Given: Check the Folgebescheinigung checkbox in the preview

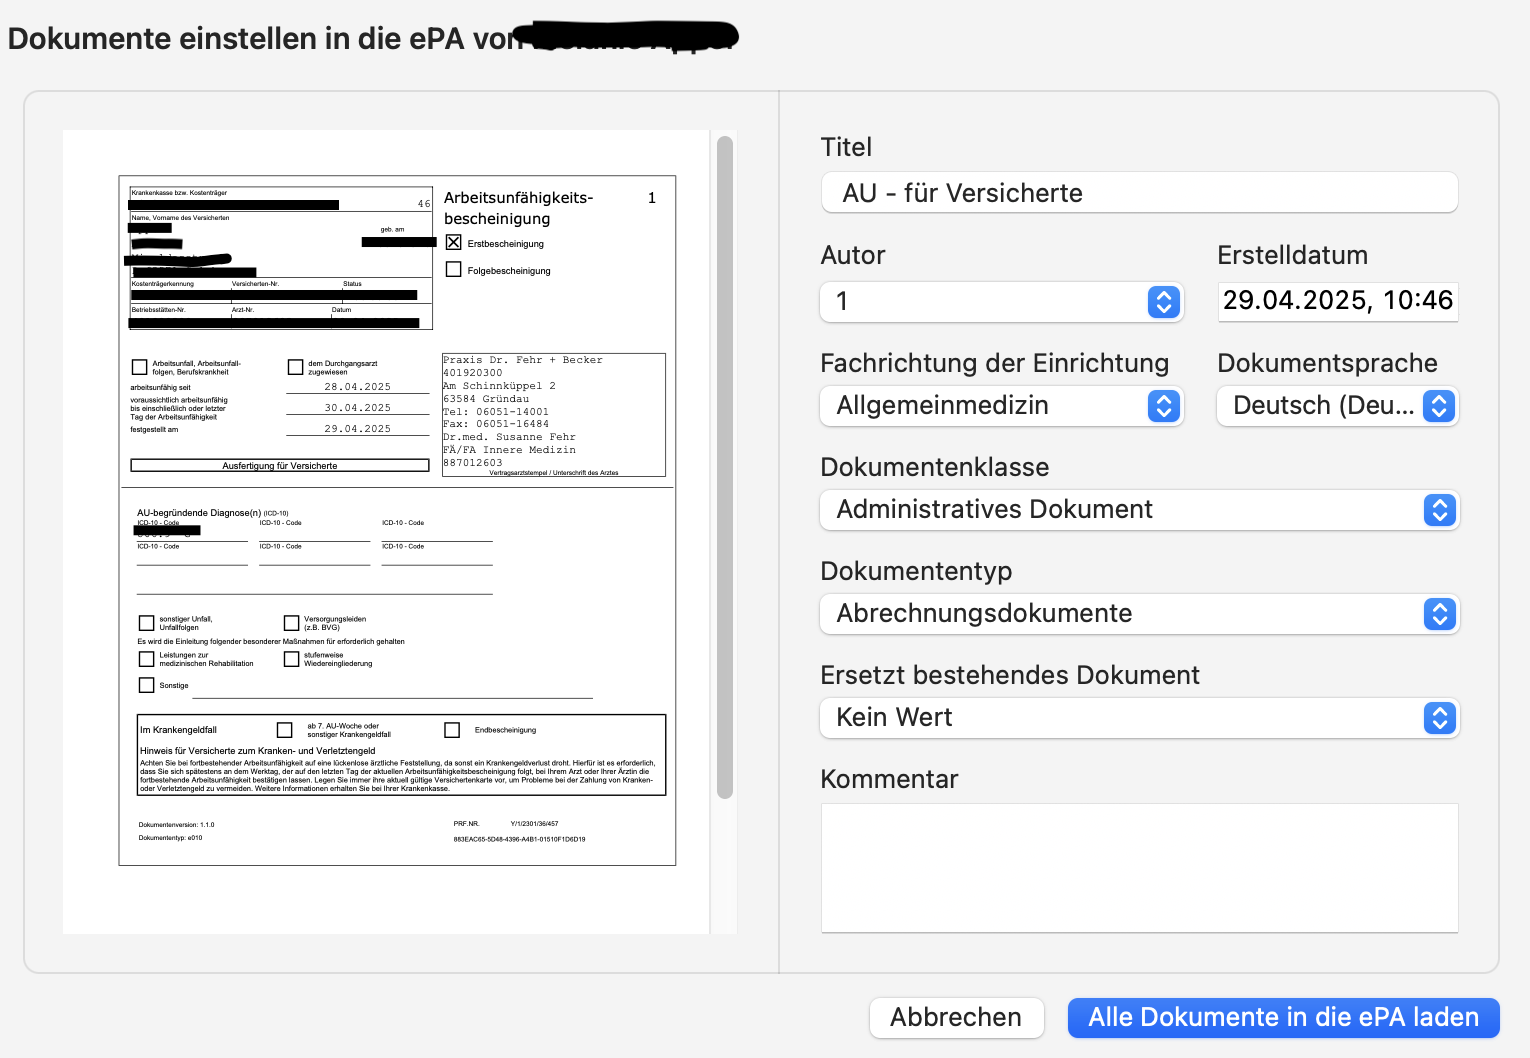Looking at the screenshot, I should click(453, 269).
